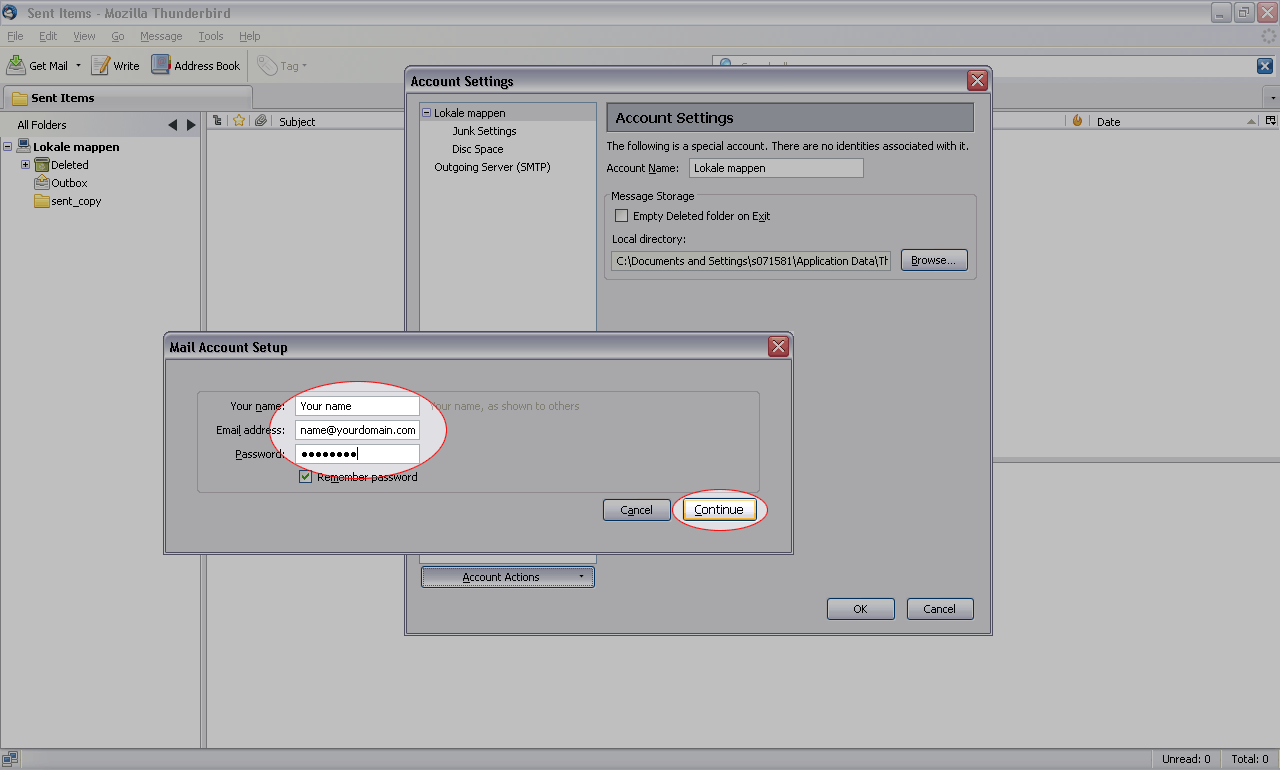
Task: Click the attachment paperclip column icon
Action: click(260, 121)
